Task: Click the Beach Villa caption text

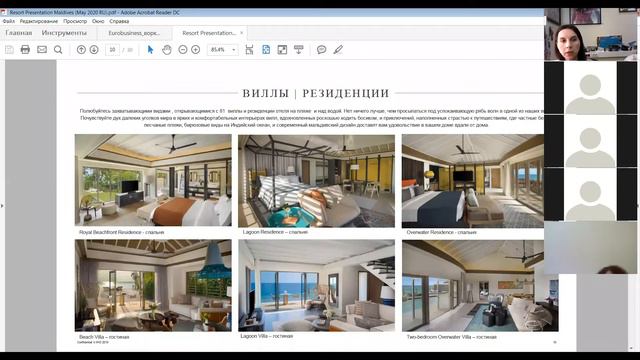Action: [104, 337]
